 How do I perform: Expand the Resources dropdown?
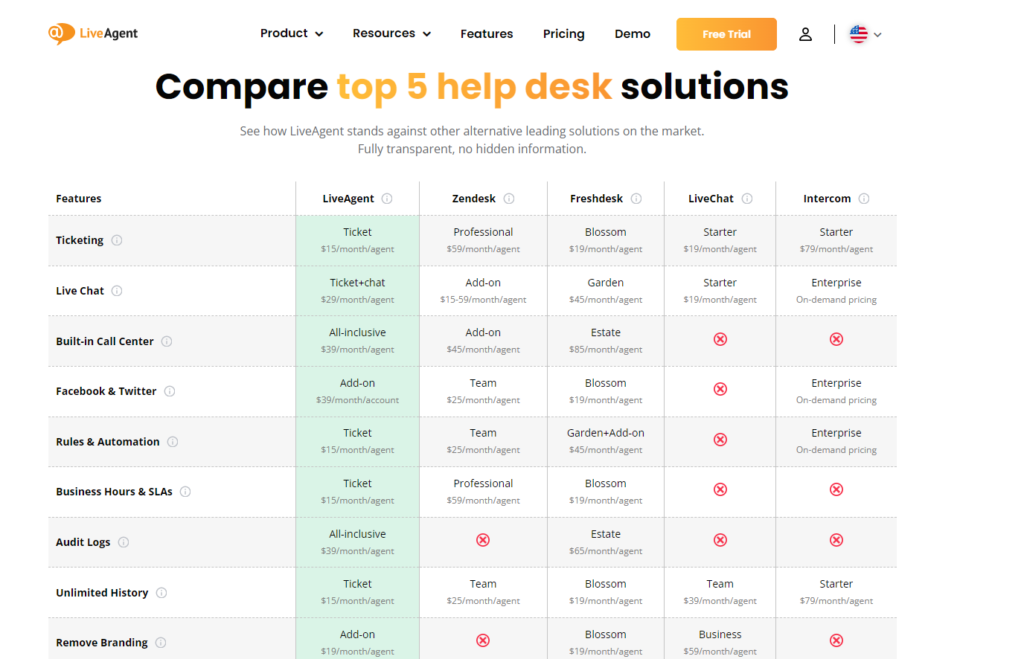(x=391, y=33)
